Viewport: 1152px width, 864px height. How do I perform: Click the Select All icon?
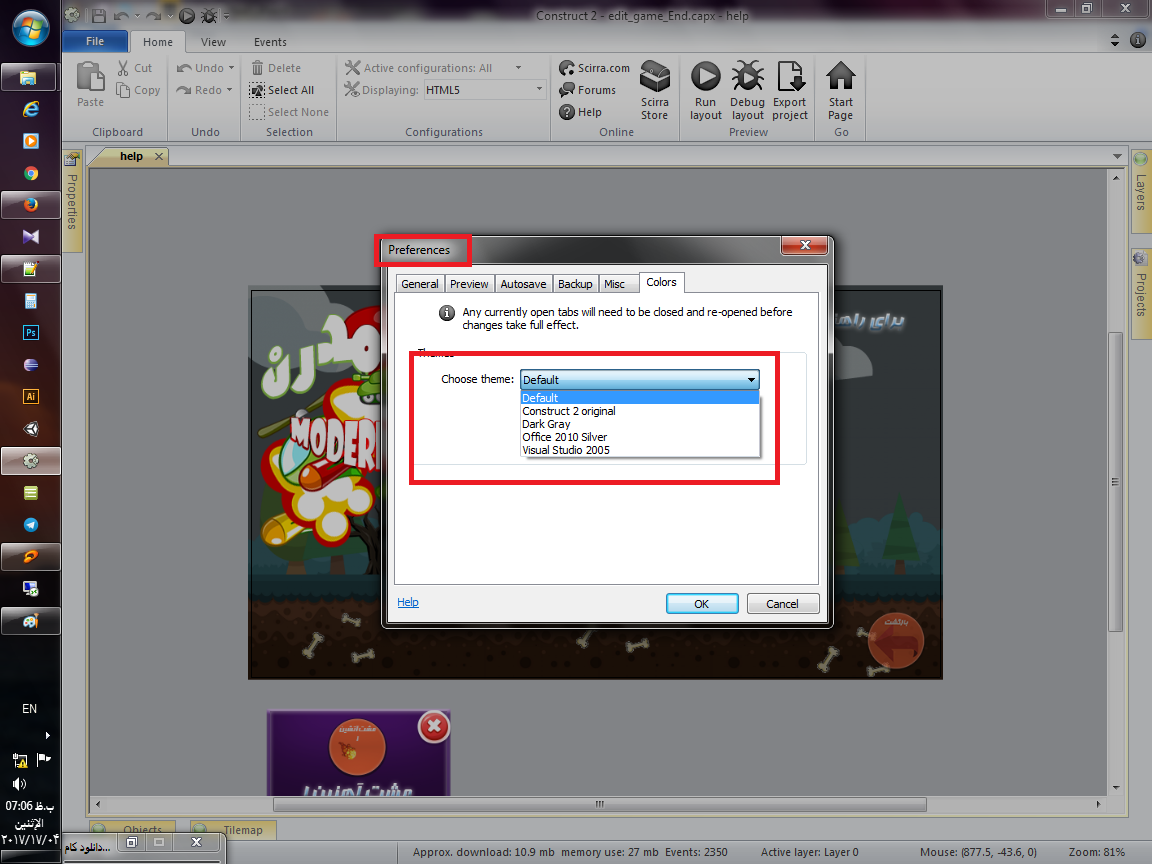(256, 90)
